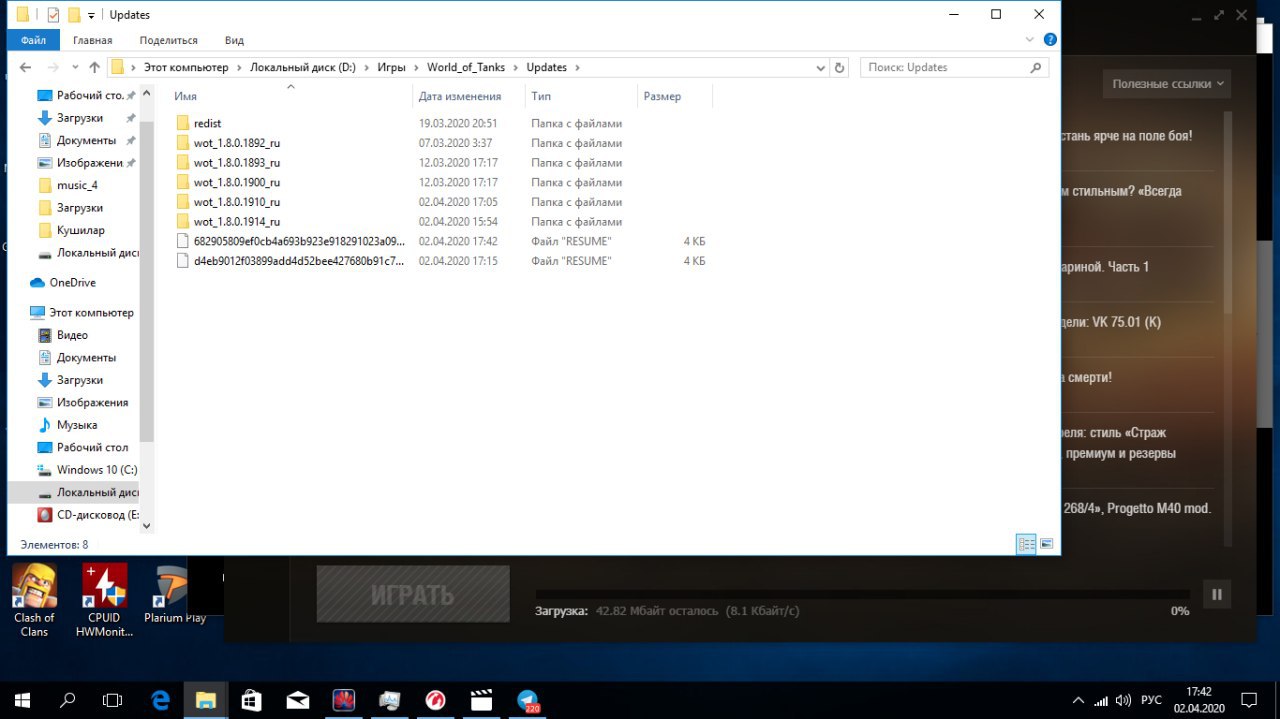Switch to the Вид ribbon tab
This screenshot has width=1280, height=719.
[x=234, y=40]
